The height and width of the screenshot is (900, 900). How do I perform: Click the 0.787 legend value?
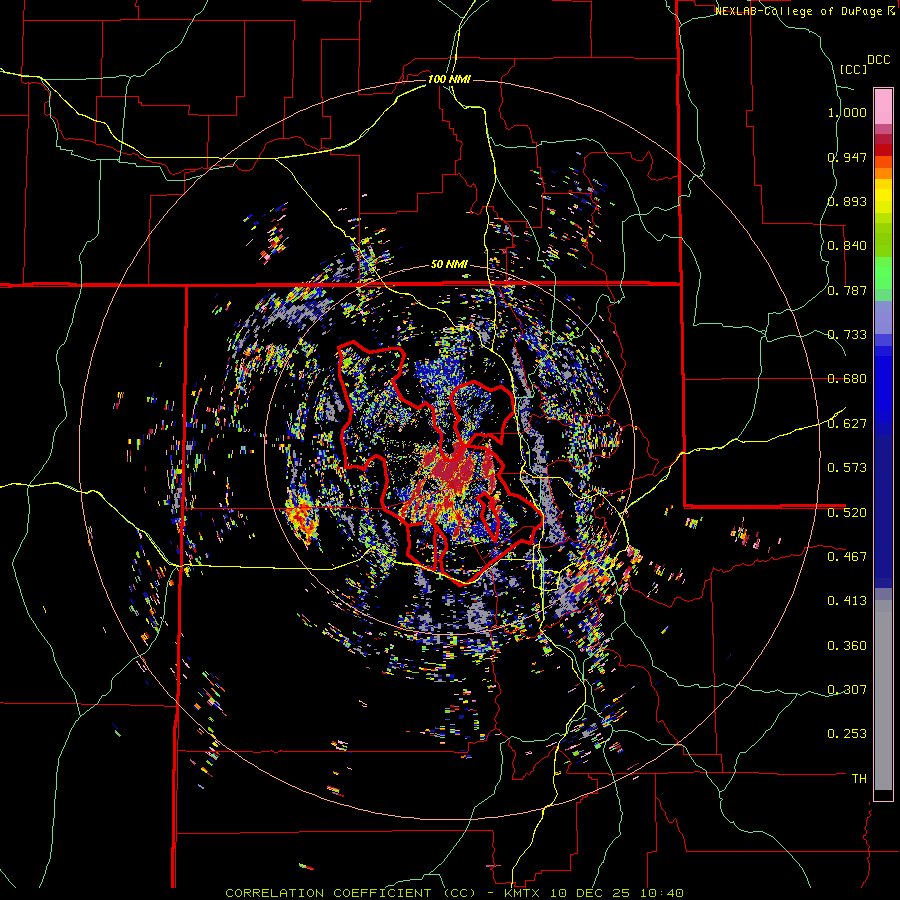(x=847, y=290)
